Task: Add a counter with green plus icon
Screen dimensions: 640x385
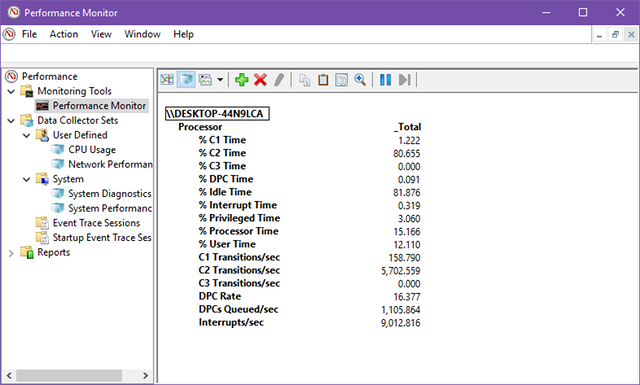Action: click(242, 80)
